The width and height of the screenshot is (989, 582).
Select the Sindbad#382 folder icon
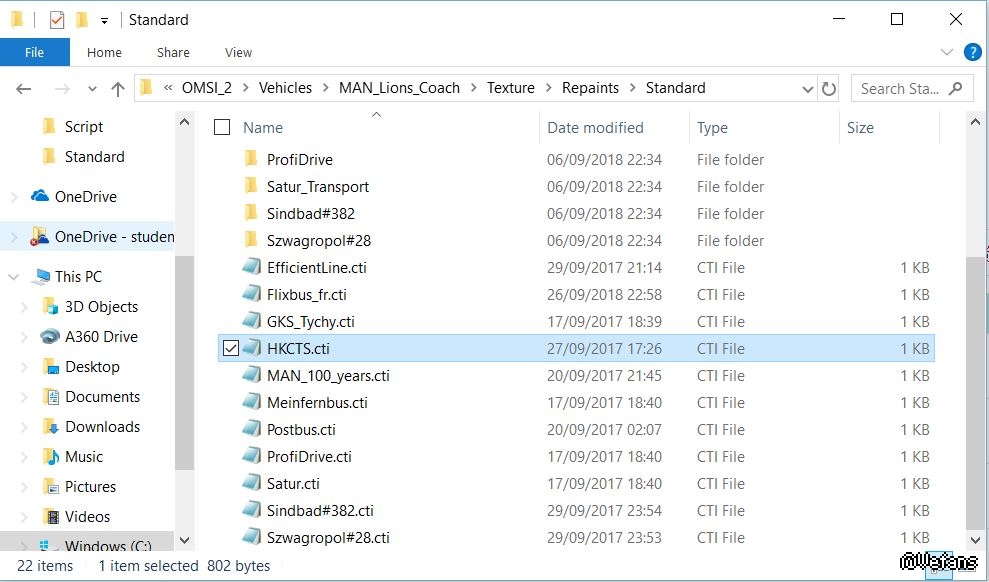pyautogui.click(x=250, y=212)
